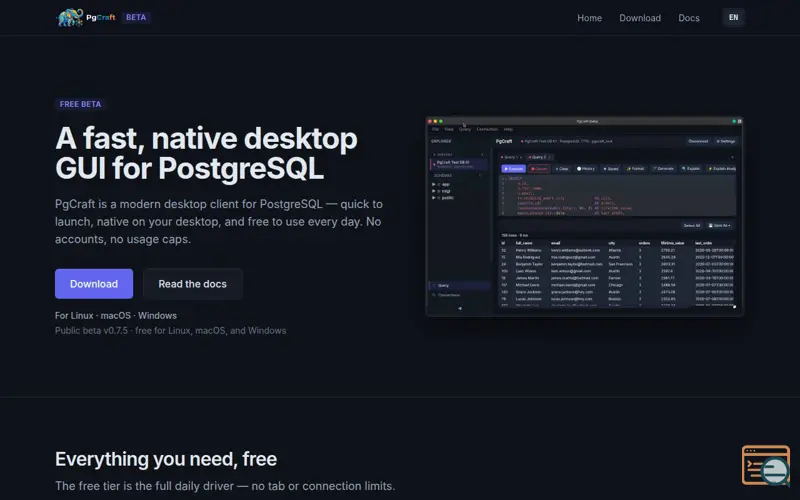Click the Read the docs button
The width and height of the screenshot is (800, 500).
pyautogui.click(x=192, y=284)
